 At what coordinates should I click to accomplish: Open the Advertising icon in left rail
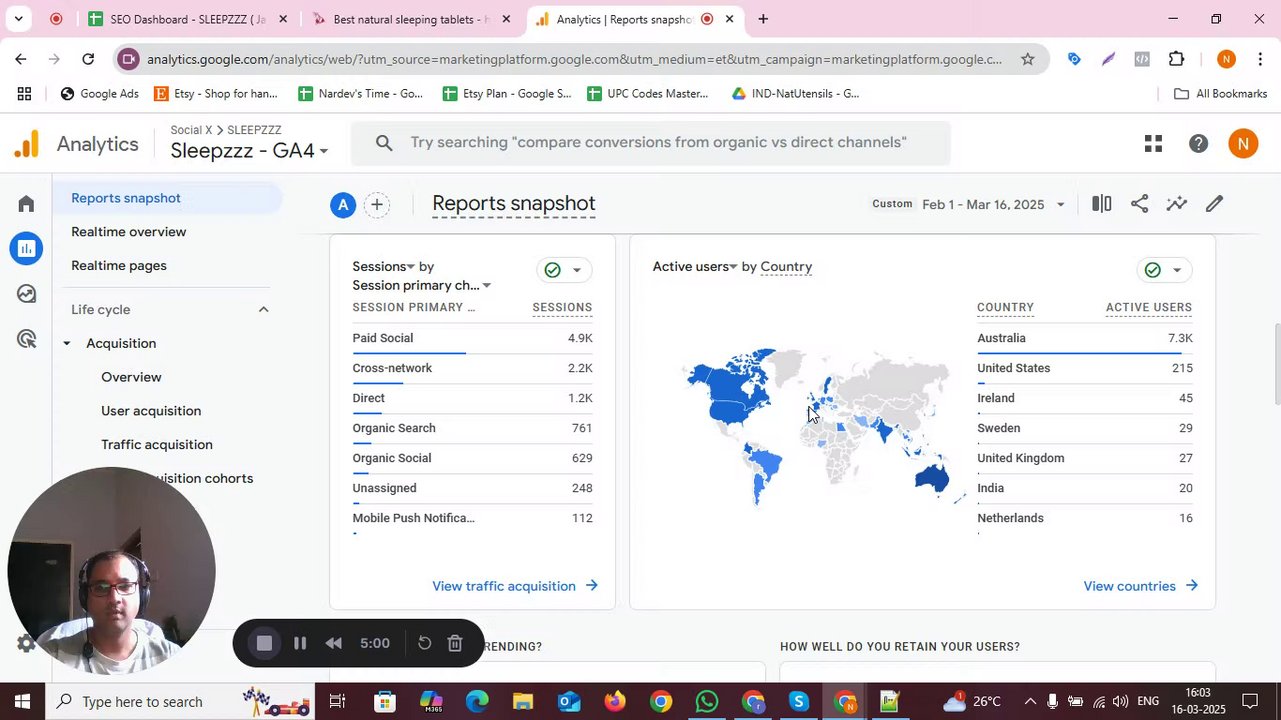tap(26, 339)
